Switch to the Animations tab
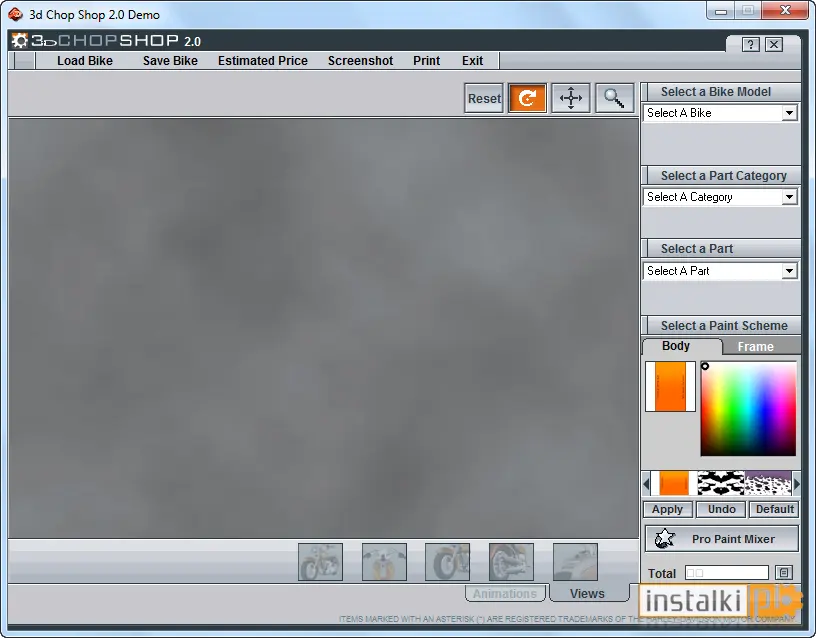The width and height of the screenshot is (816, 638). (x=505, y=593)
